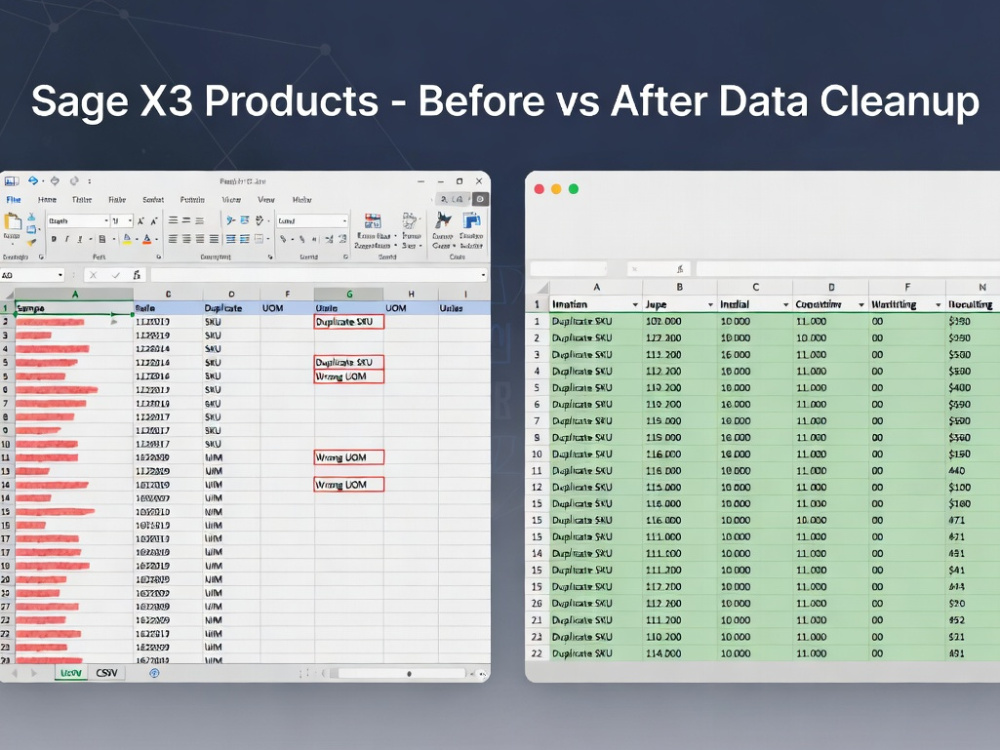Image resolution: width=1000 pixels, height=750 pixels.
Task: Click the Top Align icon
Action: click(x=173, y=220)
